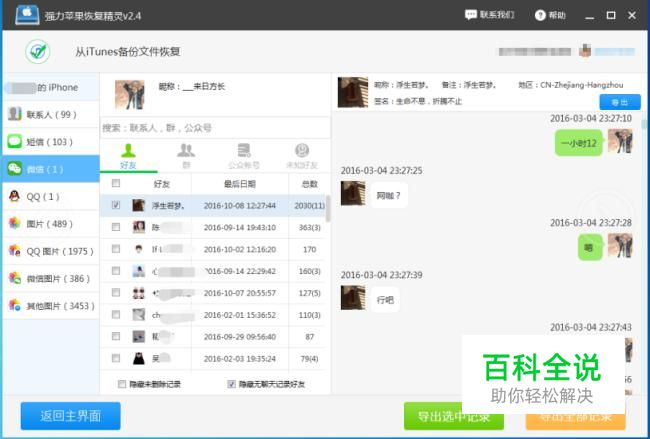
Task: Click the timestamp 2016-03-04 23:27:39
Action: coord(381,275)
